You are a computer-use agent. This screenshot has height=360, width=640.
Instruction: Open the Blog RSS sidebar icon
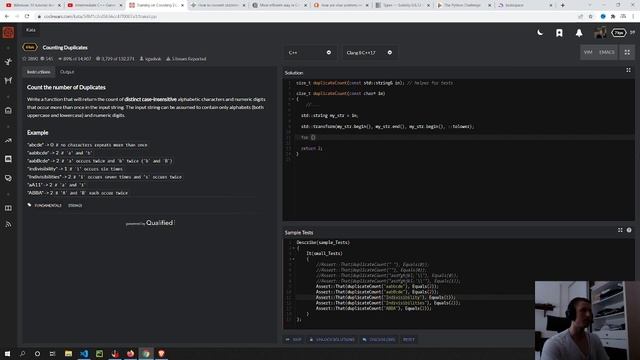(8, 224)
